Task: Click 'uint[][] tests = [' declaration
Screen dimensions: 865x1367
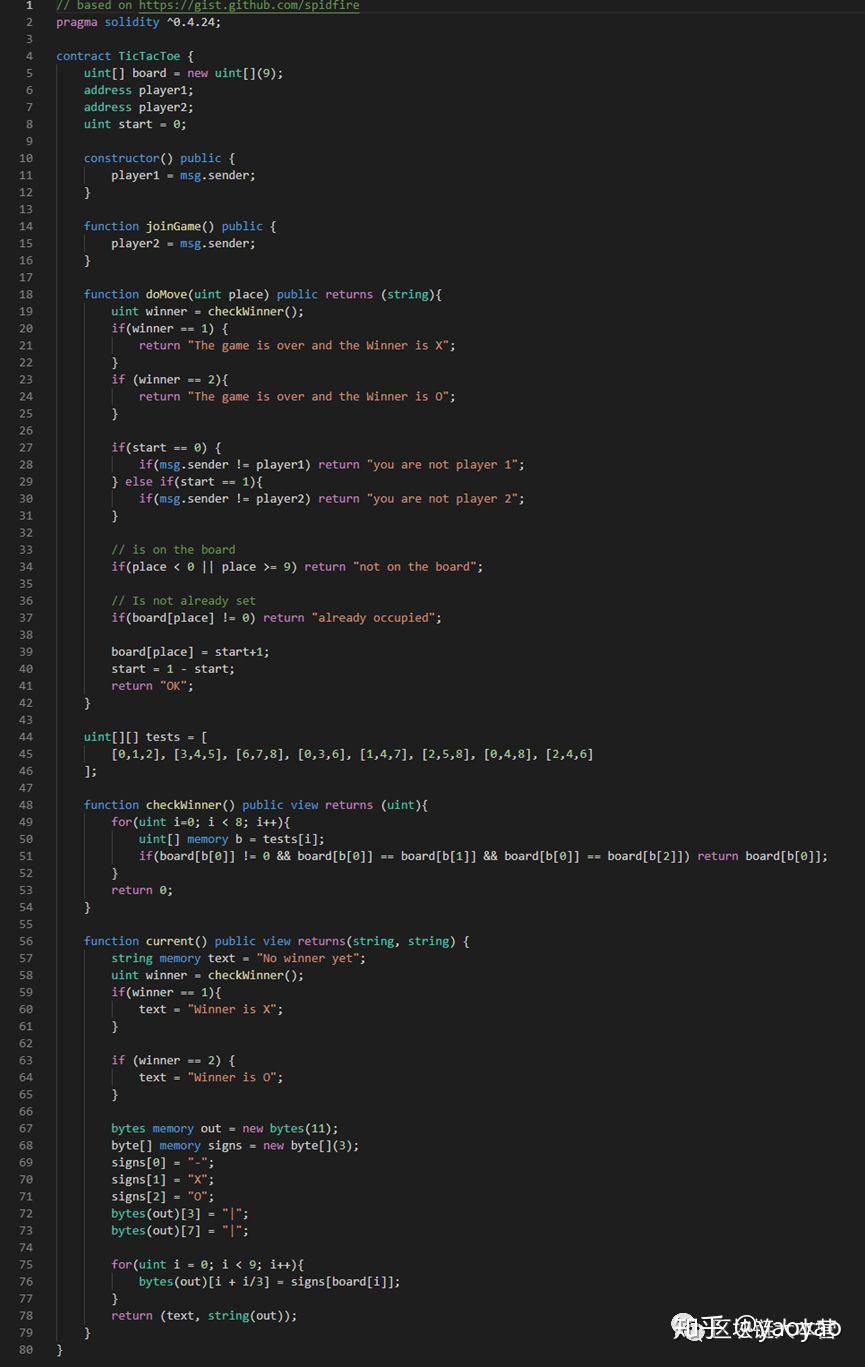Action: (146, 737)
